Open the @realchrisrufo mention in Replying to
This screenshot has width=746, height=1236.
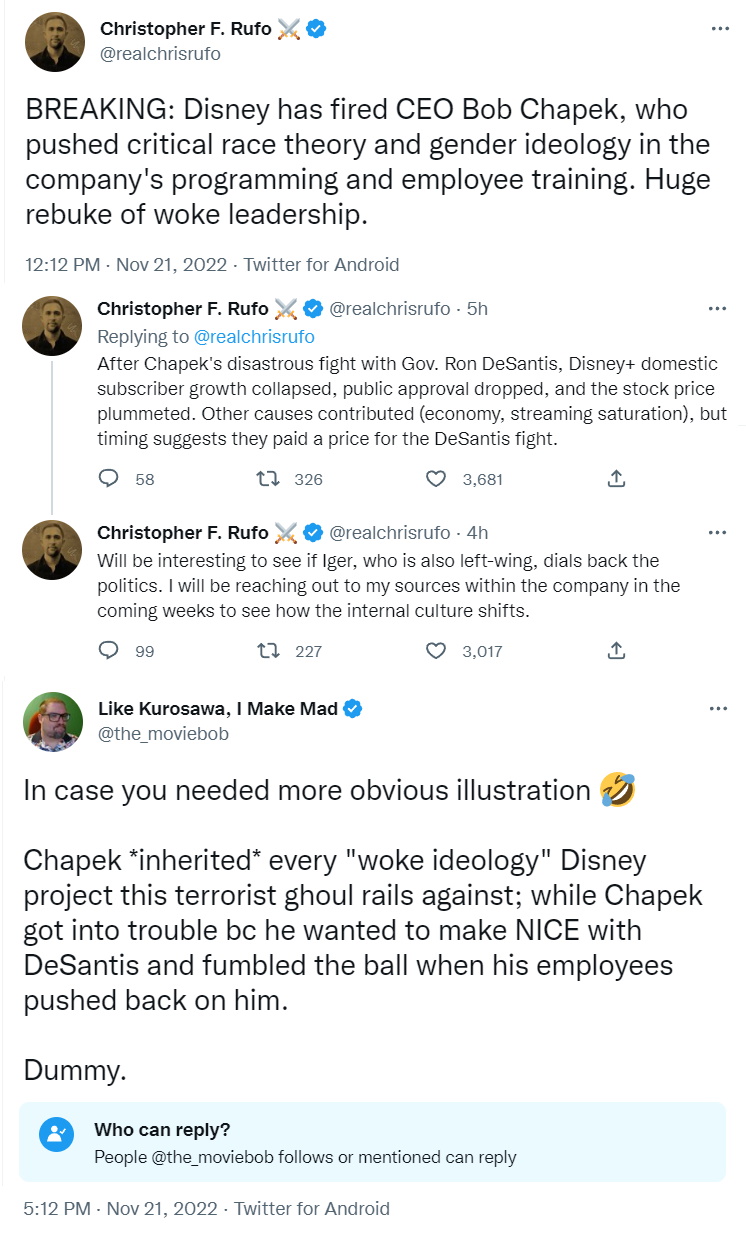pyautogui.click(x=254, y=336)
